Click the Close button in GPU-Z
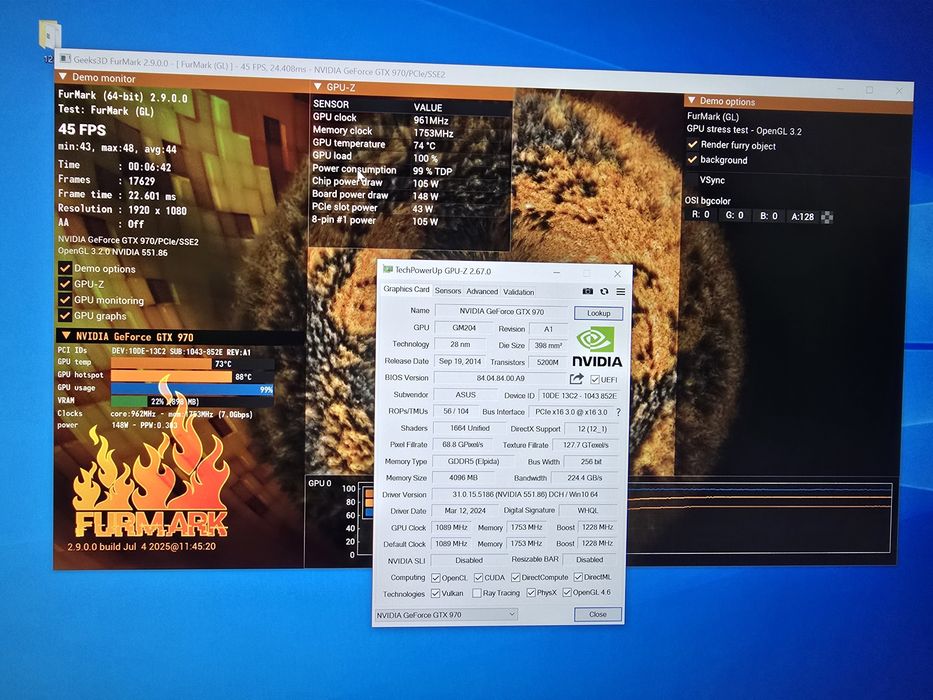This screenshot has width=933, height=700. point(597,614)
